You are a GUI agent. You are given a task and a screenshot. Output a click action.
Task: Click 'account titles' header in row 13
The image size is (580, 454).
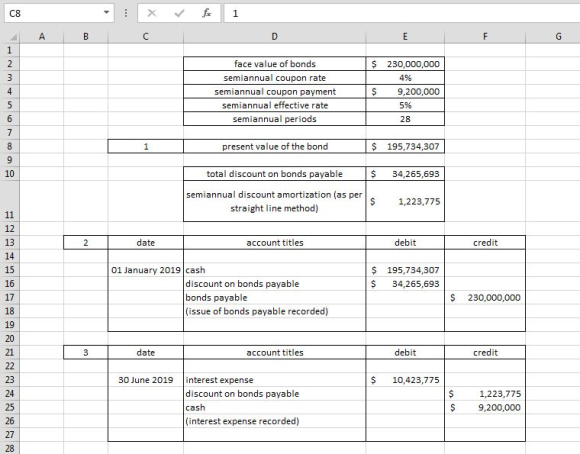274,243
